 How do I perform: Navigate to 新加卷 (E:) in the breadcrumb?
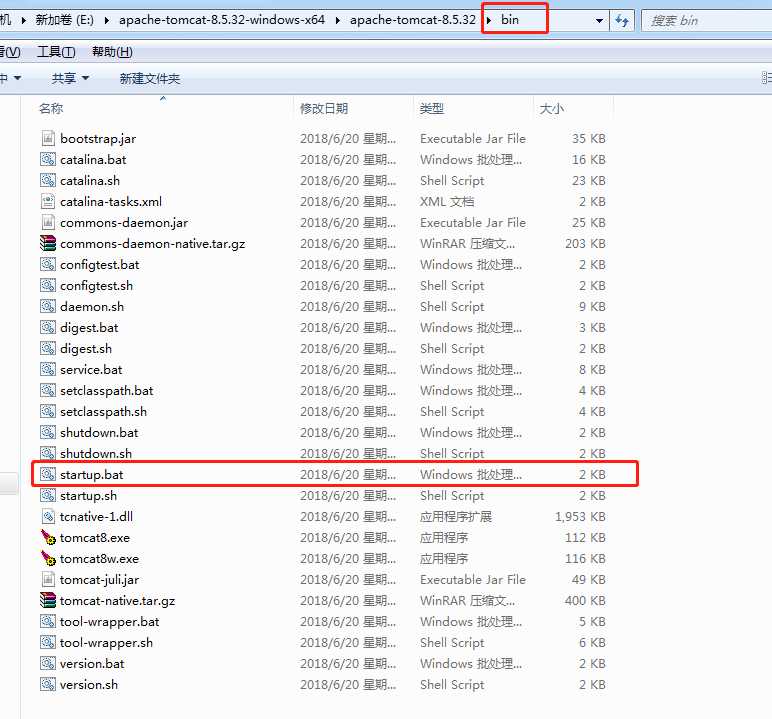(x=64, y=20)
